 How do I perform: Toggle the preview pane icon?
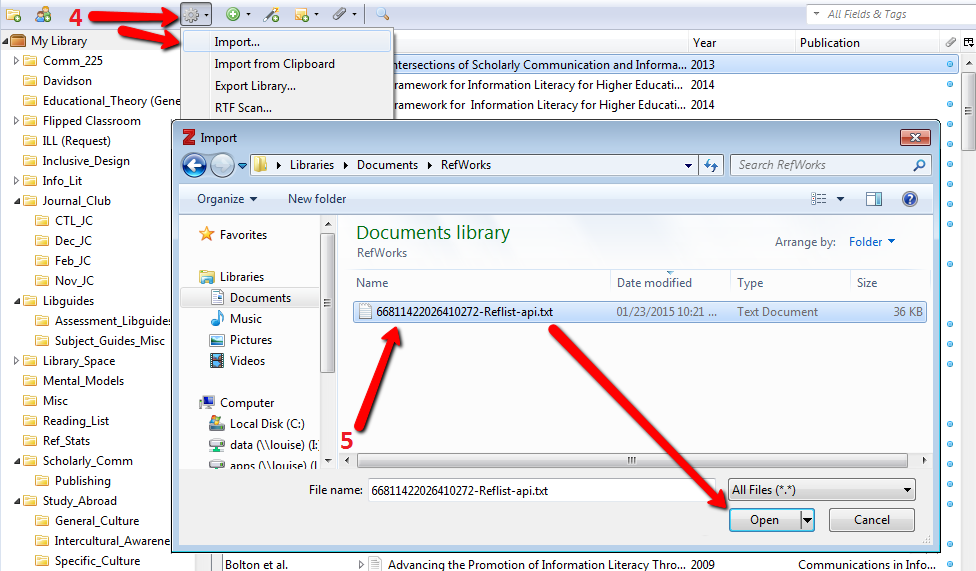[874, 199]
